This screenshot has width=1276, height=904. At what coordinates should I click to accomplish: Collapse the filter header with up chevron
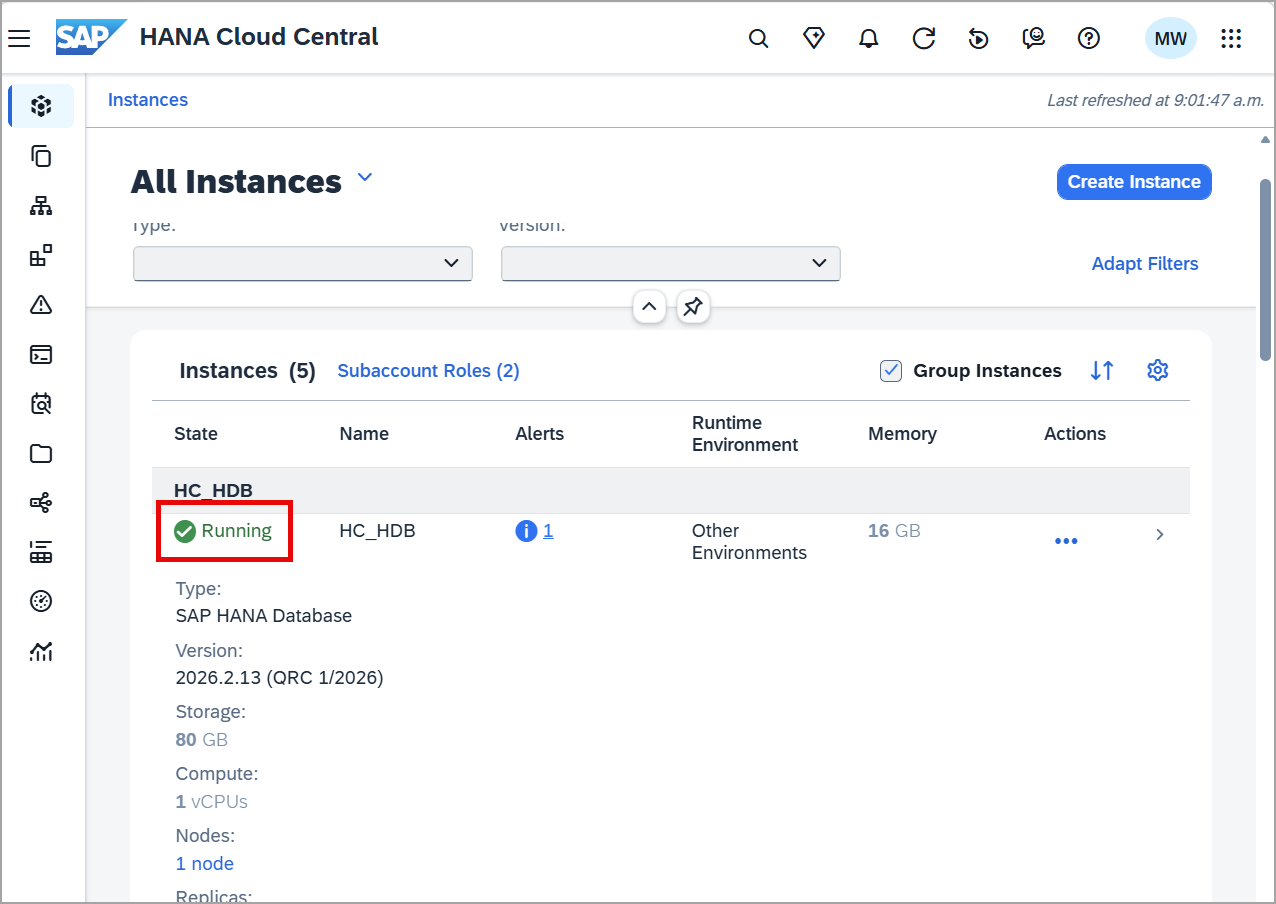pyautogui.click(x=649, y=307)
